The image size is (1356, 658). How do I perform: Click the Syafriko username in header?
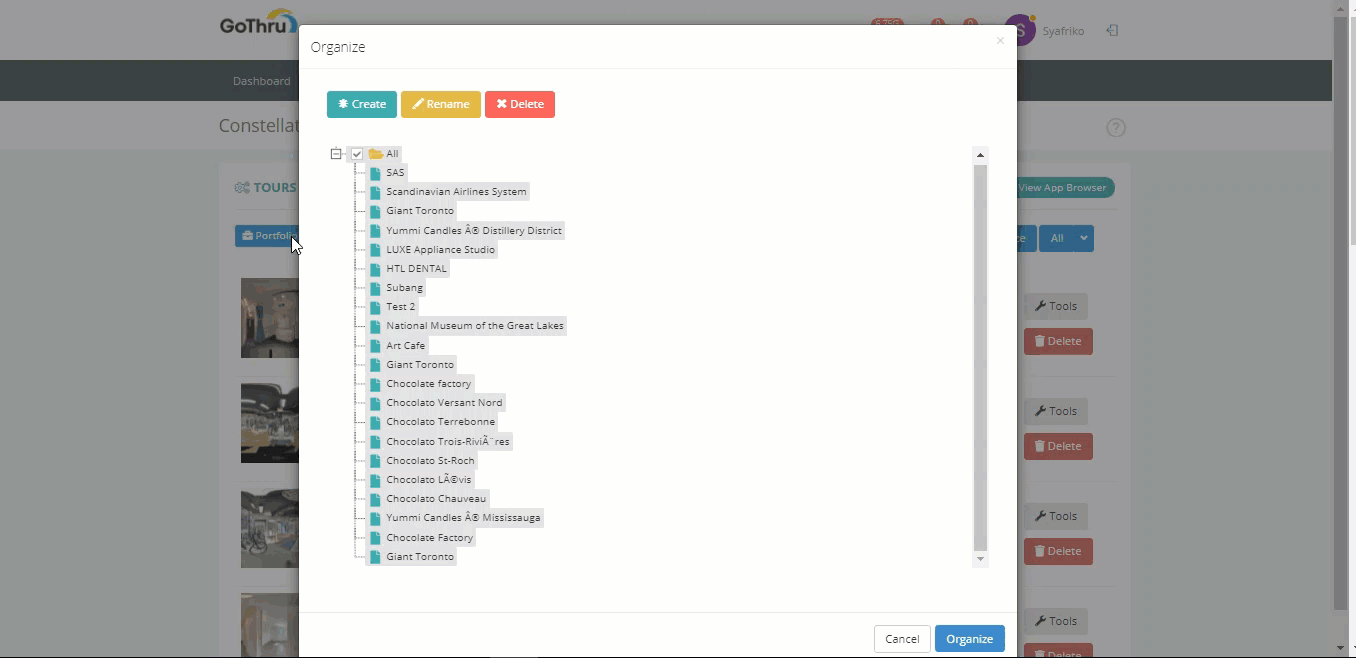(x=1063, y=31)
